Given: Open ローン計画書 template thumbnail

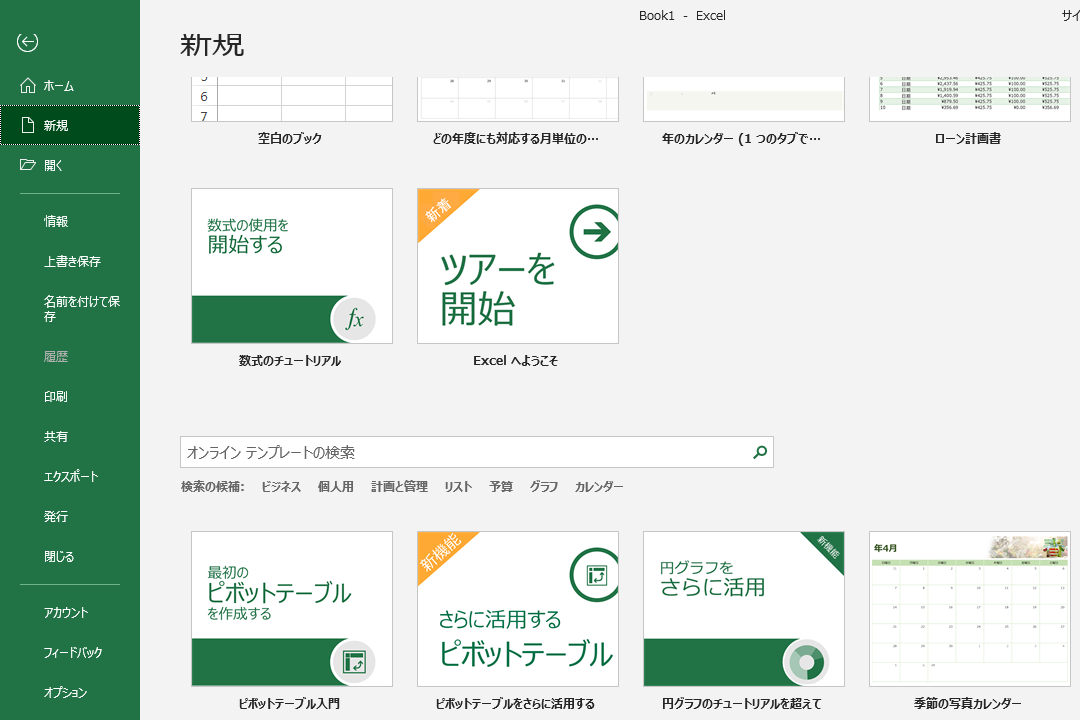Looking at the screenshot, I should point(970,99).
